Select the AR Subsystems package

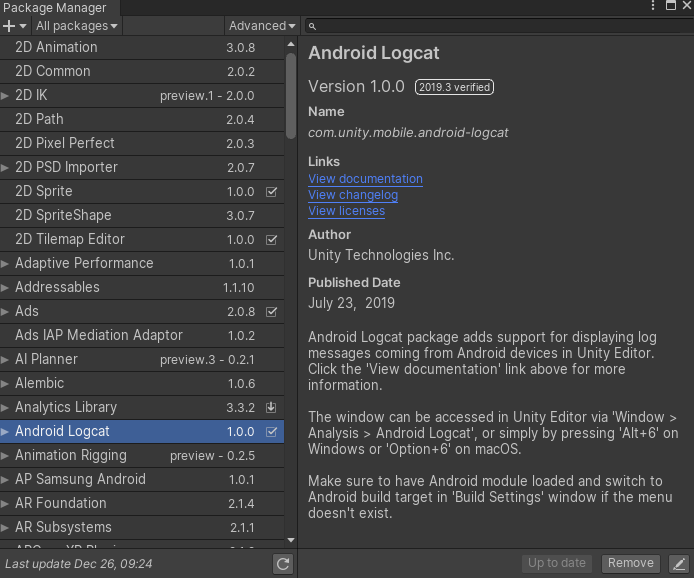pos(142,527)
